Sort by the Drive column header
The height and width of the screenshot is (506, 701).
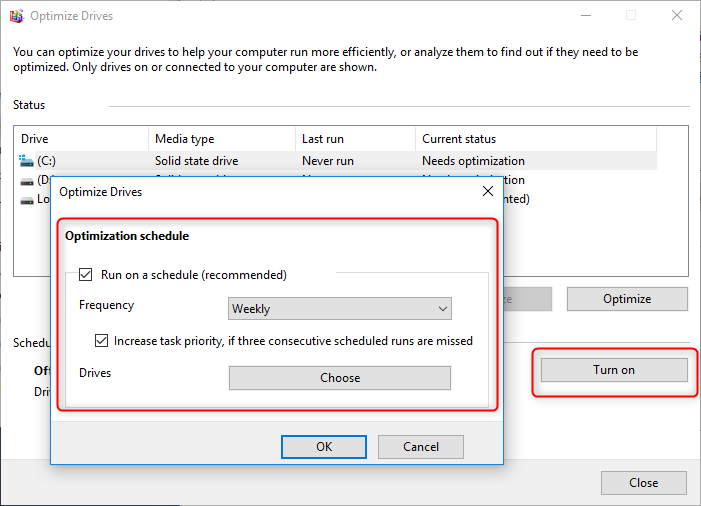(x=81, y=139)
